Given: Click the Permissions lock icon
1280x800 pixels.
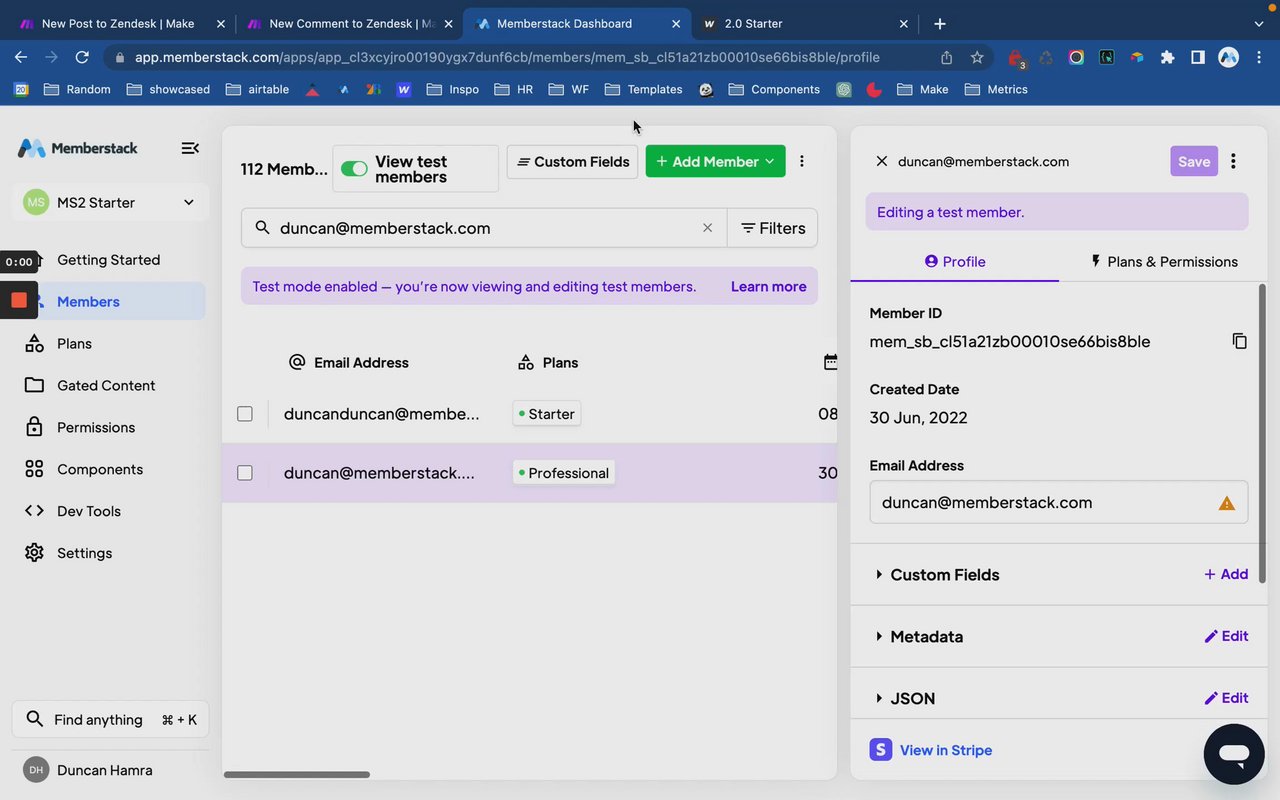Looking at the screenshot, I should click(34, 427).
